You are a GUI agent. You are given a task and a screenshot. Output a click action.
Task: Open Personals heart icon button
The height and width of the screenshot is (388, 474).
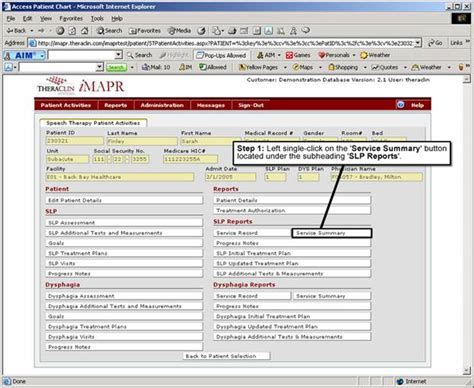click(334, 55)
